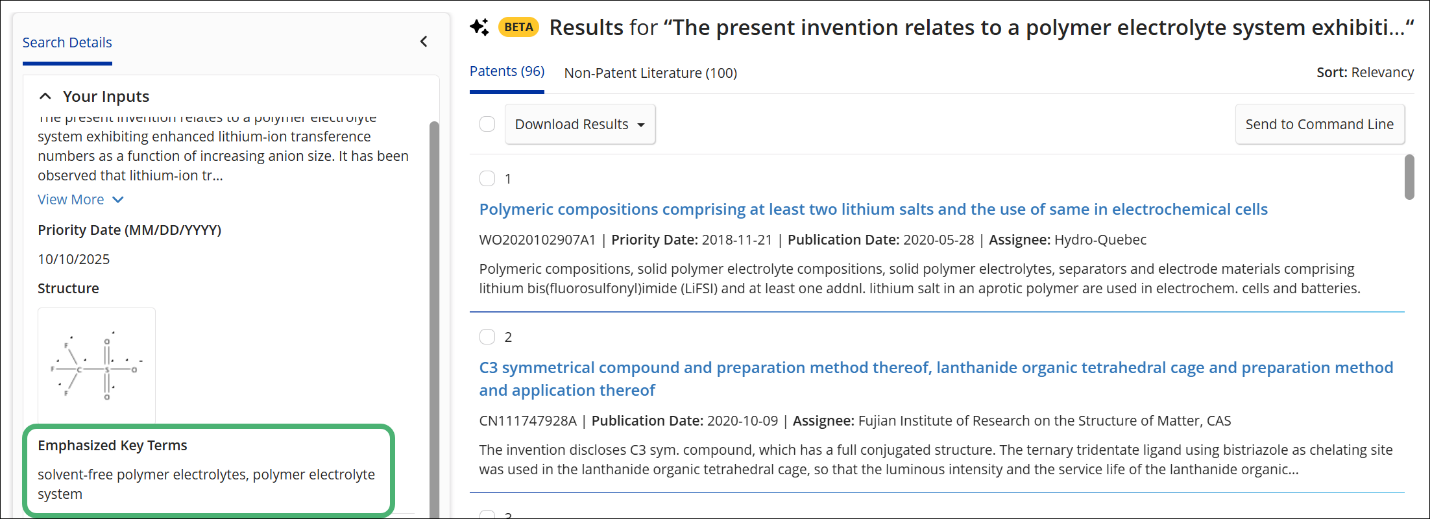Click the results list scrollbar
Image resolution: width=1430 pixels, height=519 pixels.
pos(1410,177)
